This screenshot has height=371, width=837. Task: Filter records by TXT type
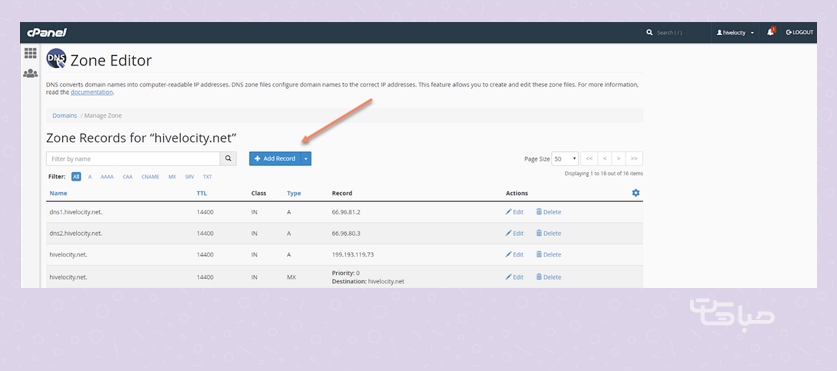tap(207, 177)
